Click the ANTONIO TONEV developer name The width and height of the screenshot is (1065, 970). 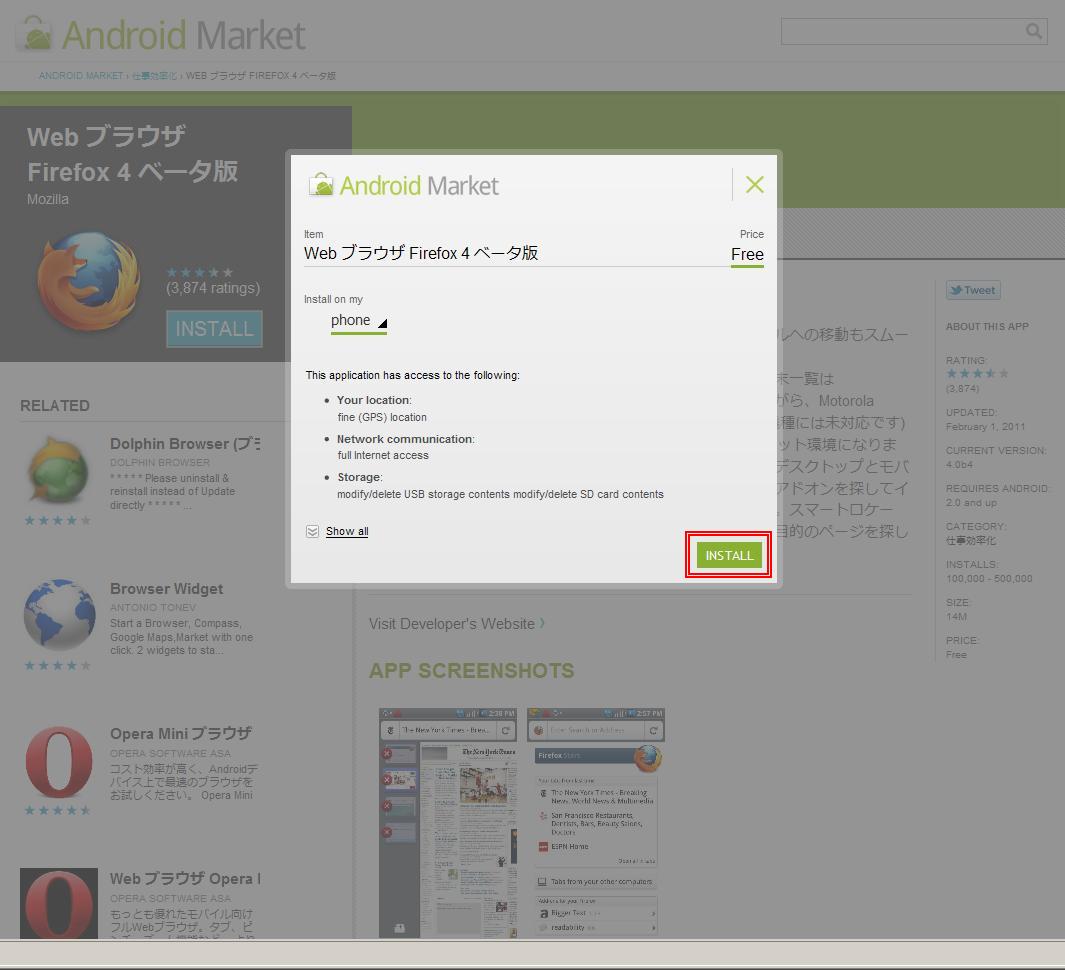click(x=153, y=607)
